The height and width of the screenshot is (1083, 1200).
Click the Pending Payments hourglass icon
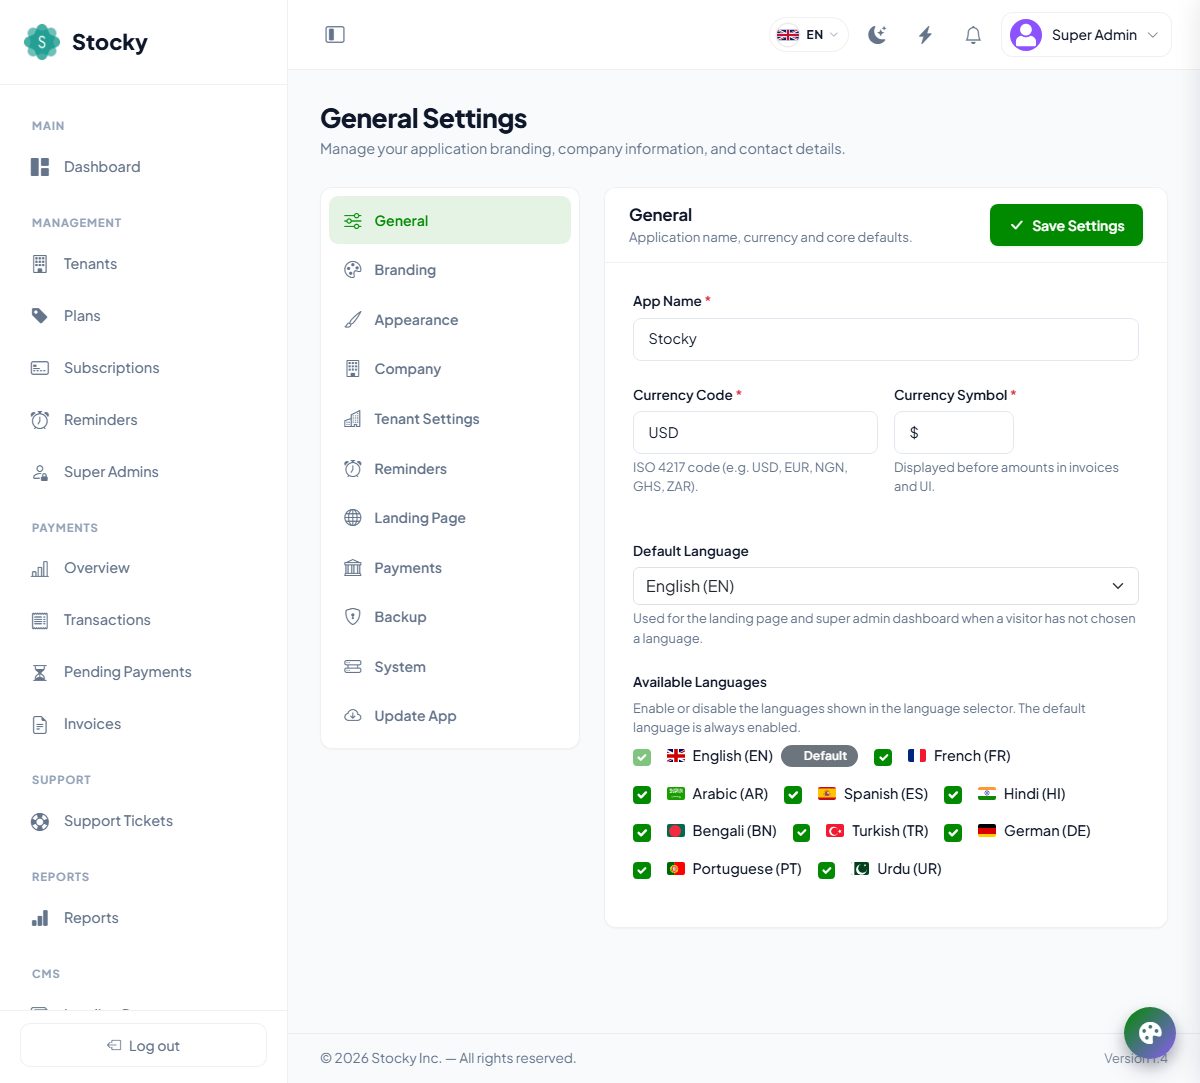(40, 672)
